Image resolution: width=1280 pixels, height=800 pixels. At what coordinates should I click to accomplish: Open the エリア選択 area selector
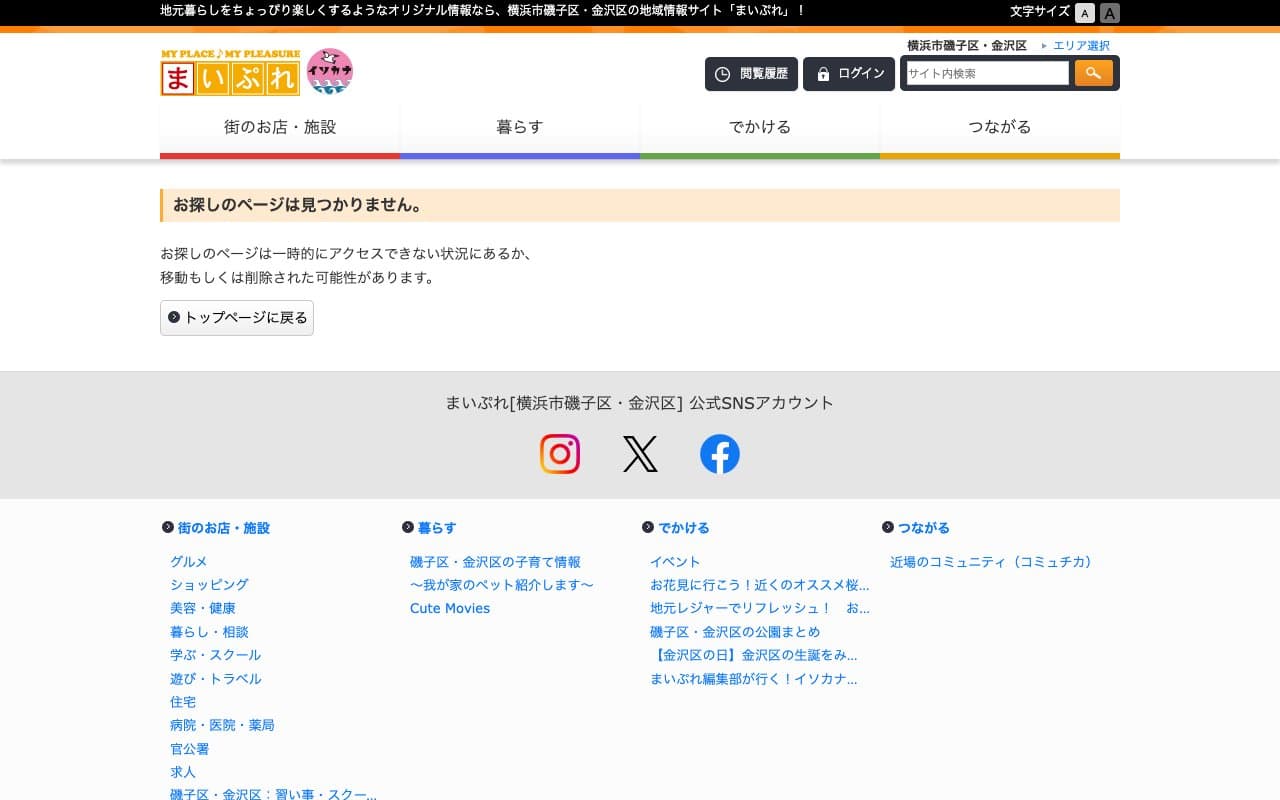click(1081, 45)
